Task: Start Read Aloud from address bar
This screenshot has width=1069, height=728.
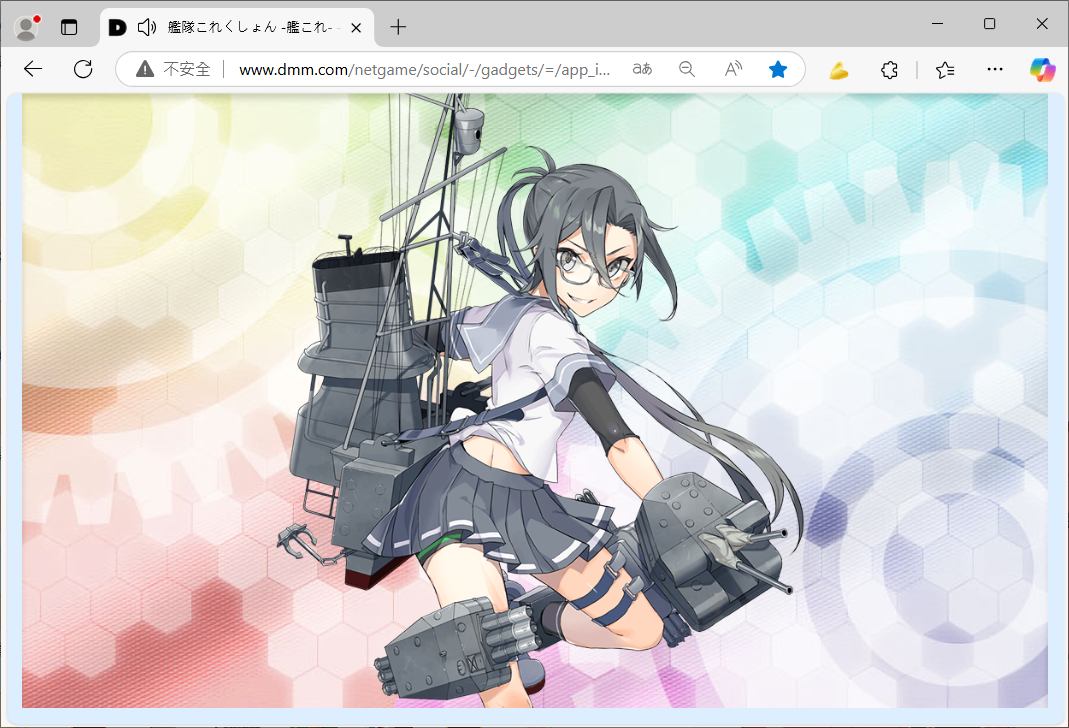Action: click(x=733, y=69)
